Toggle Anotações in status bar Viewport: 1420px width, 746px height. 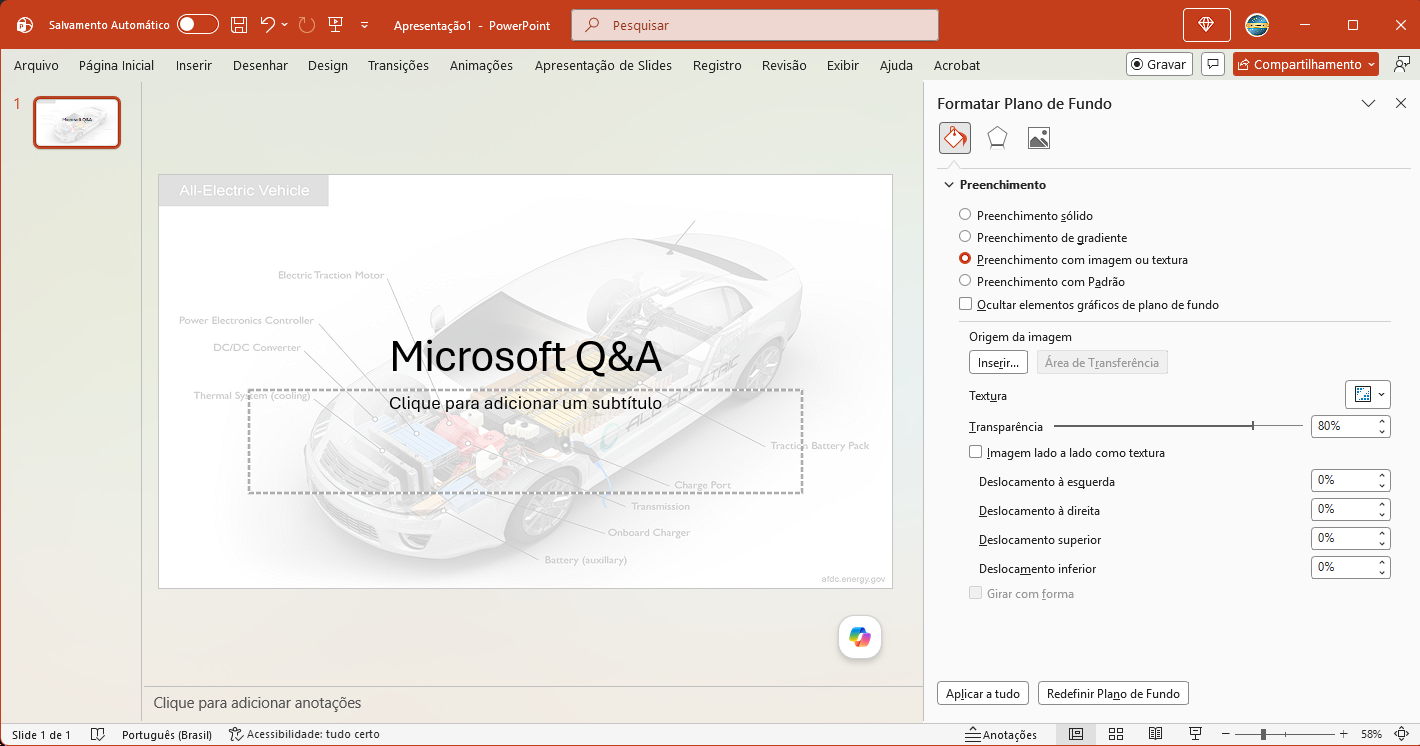pos(1000,734)
